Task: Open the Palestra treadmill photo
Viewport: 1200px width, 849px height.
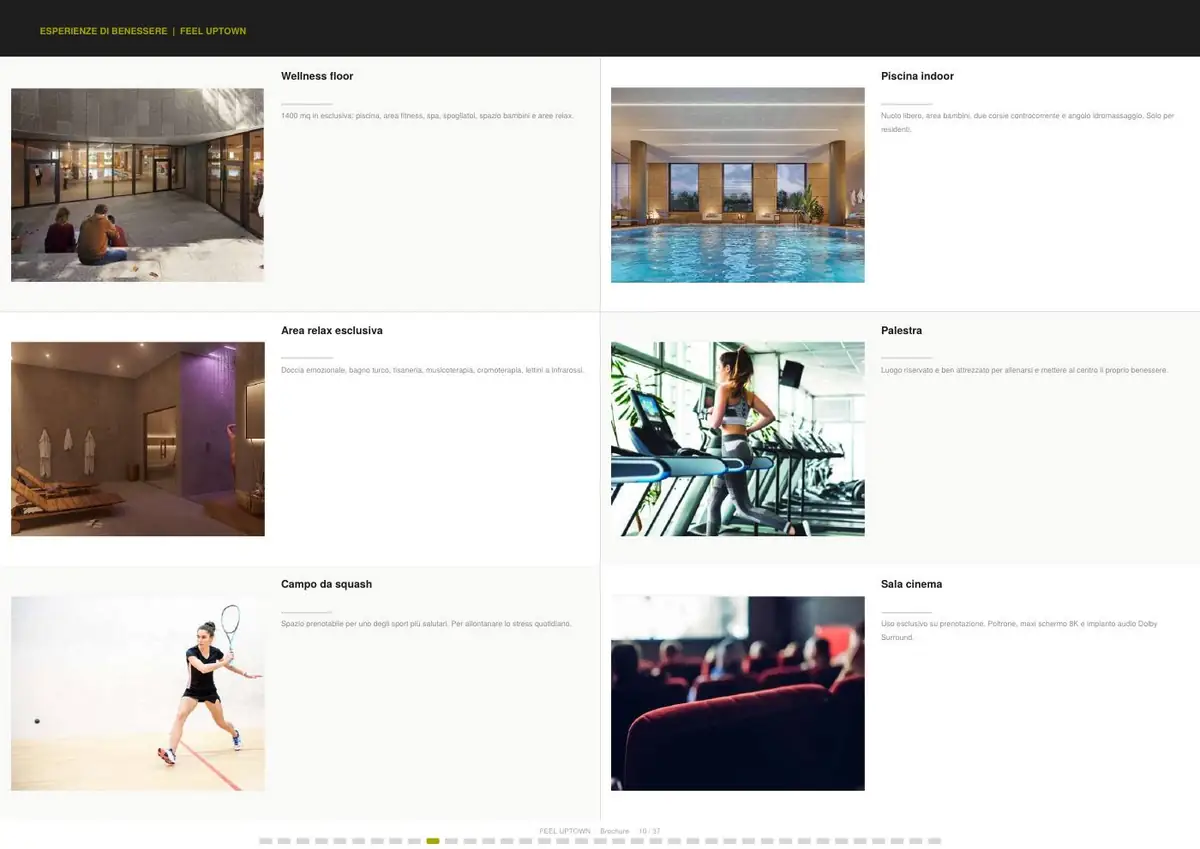Action: (738, 439)
